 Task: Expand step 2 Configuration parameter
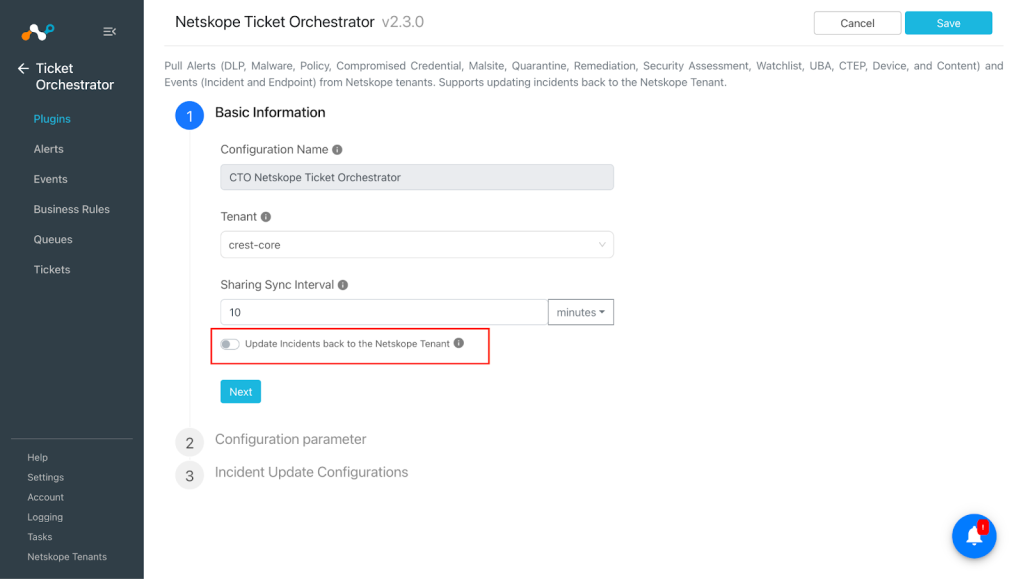point(291,439)
